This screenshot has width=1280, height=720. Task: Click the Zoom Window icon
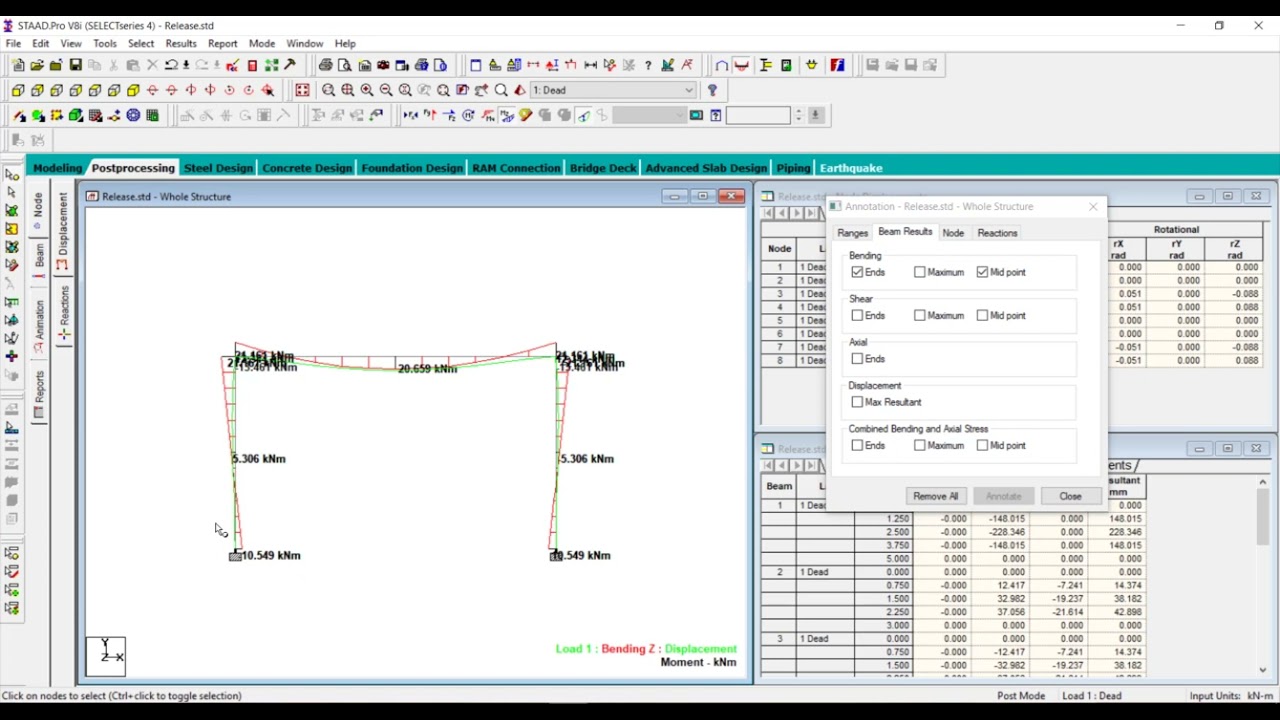pyautogui.click(x=328, y=90)
